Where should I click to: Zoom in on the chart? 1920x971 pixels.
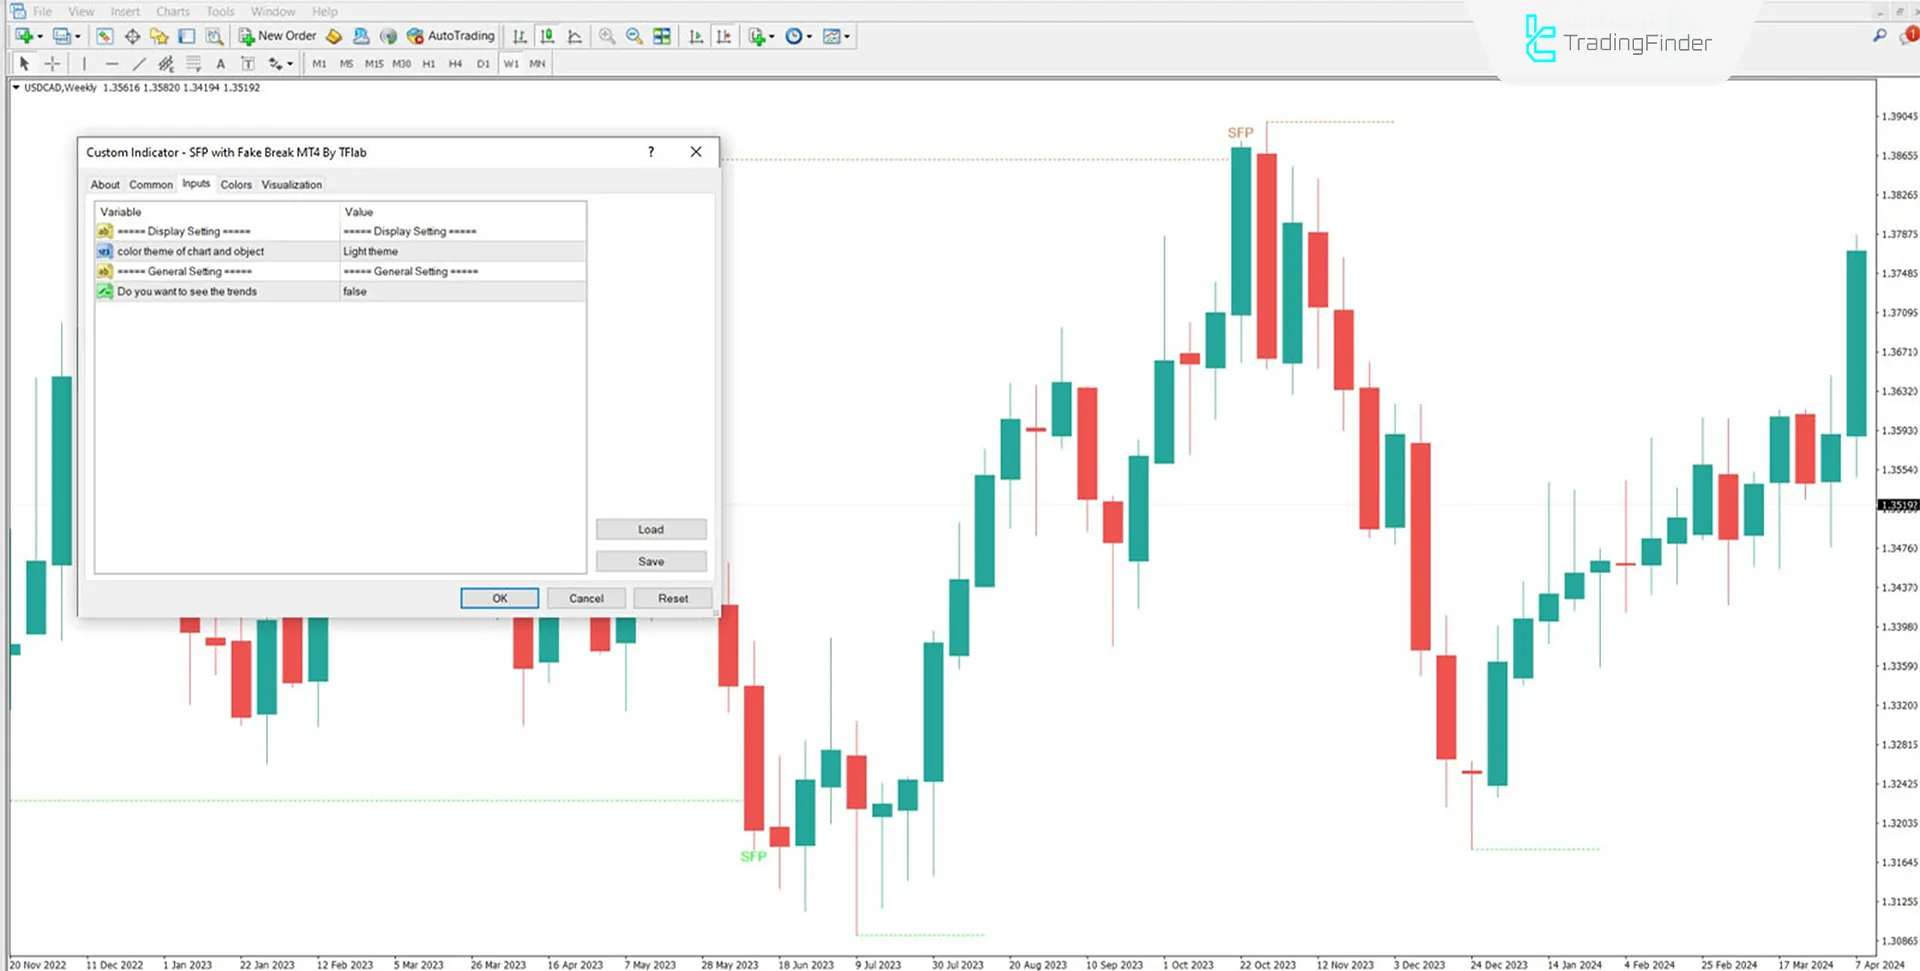[x=607, y=36]
